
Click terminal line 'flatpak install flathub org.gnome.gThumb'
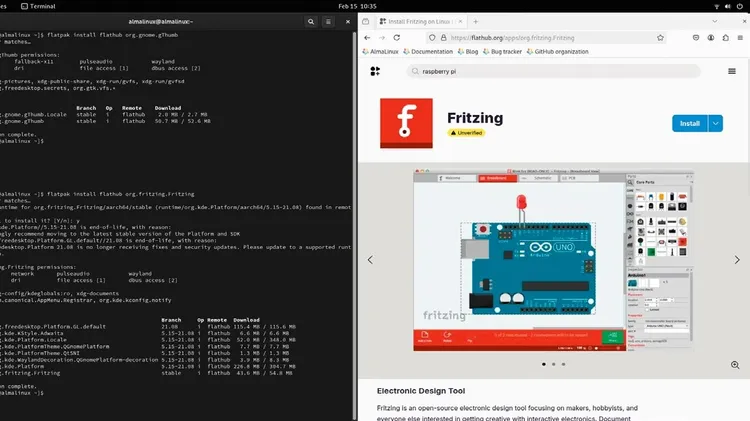pos(112,35)
